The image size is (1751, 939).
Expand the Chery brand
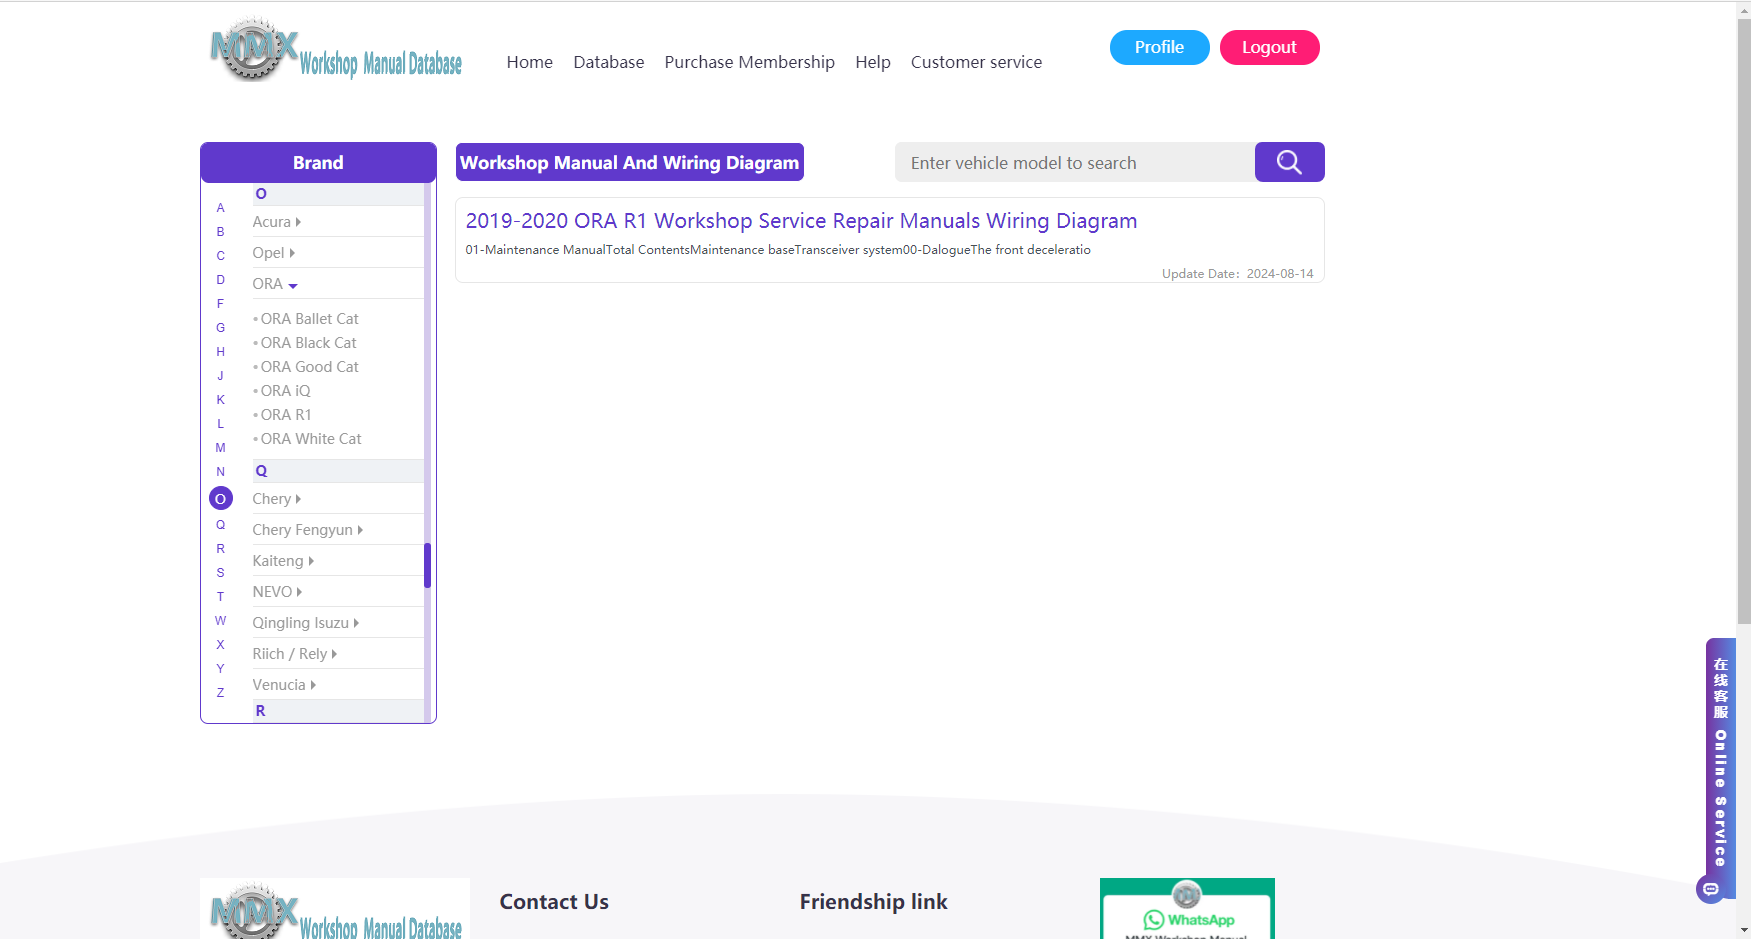click(x=277, y=499)
